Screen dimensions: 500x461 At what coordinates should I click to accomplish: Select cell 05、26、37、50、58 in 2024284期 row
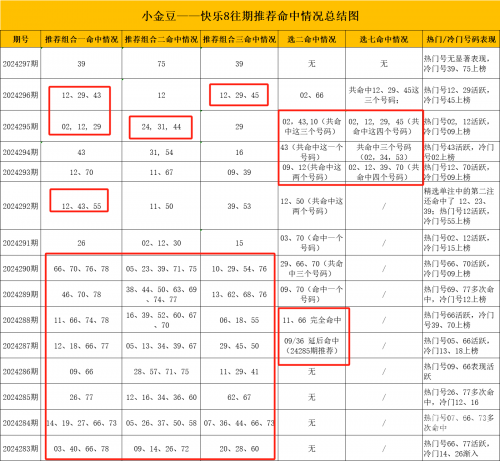(x=161, y=423)
